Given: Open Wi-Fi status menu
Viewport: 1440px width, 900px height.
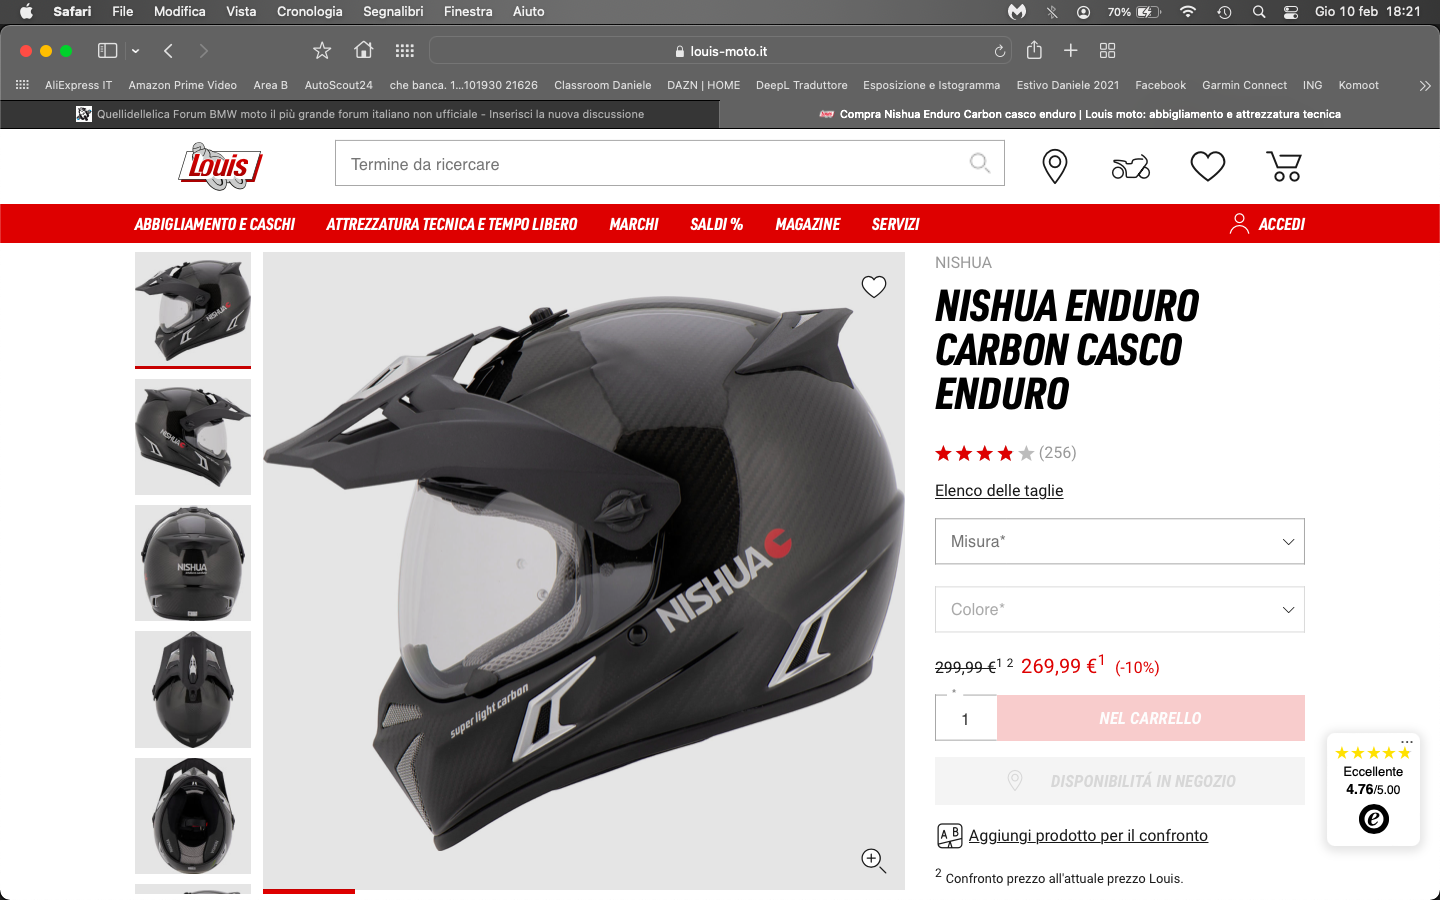Looking at the screenshot, I should (1188, 12).
